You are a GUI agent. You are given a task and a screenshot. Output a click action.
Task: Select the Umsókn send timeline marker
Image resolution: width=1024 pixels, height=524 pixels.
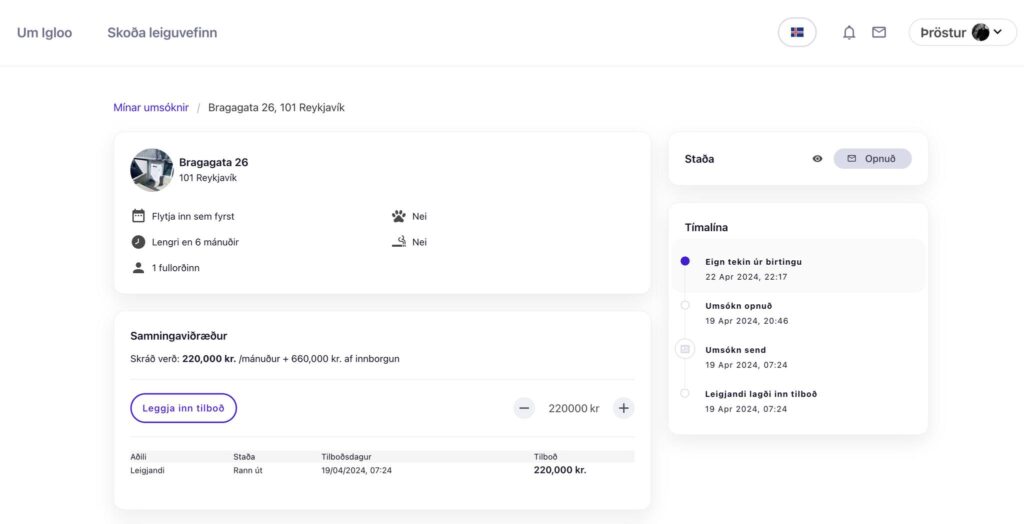(x=684, y=349)
